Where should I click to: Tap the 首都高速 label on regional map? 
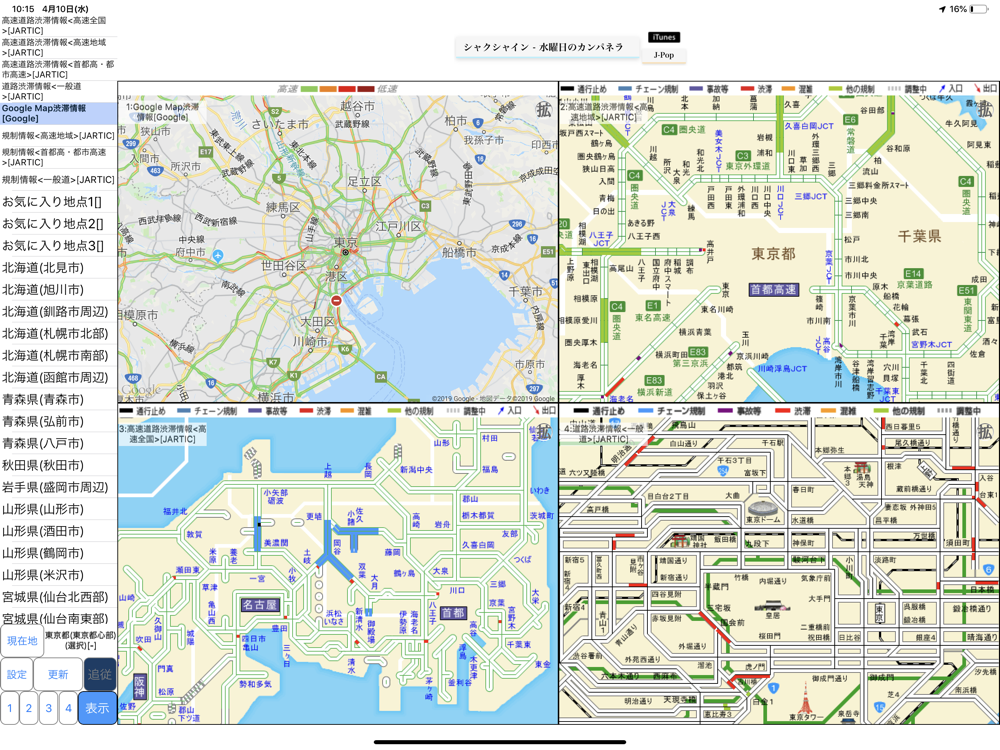point(773,290)
